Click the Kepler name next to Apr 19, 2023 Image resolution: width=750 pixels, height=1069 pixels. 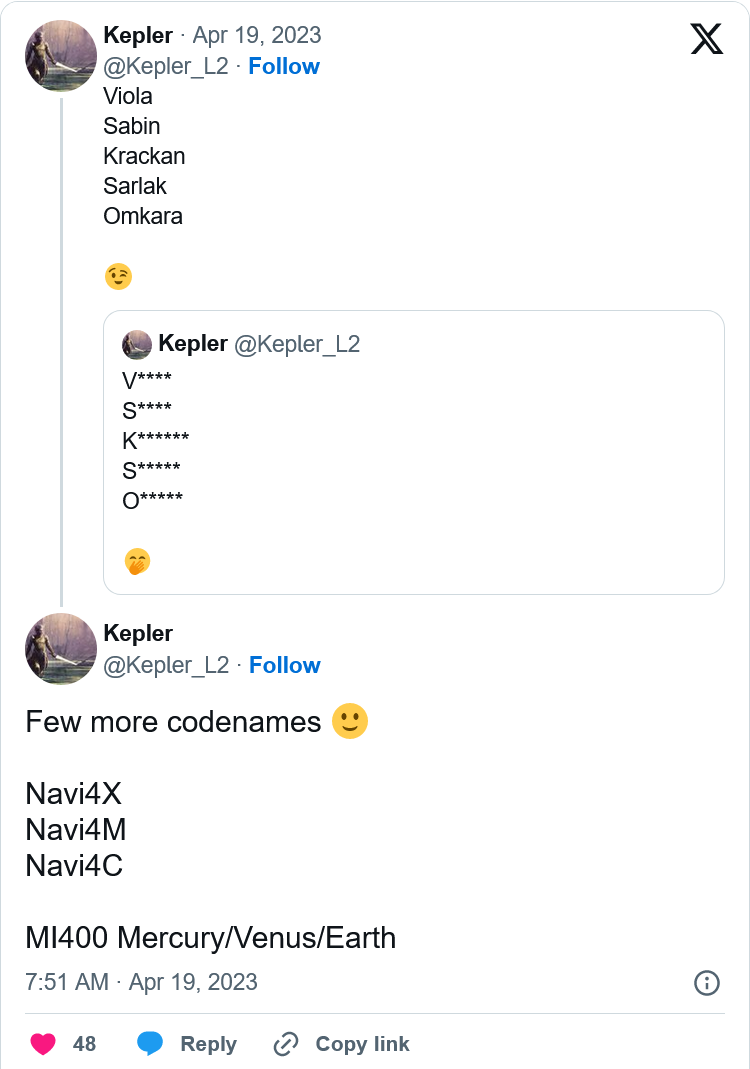tap(138, 35)
